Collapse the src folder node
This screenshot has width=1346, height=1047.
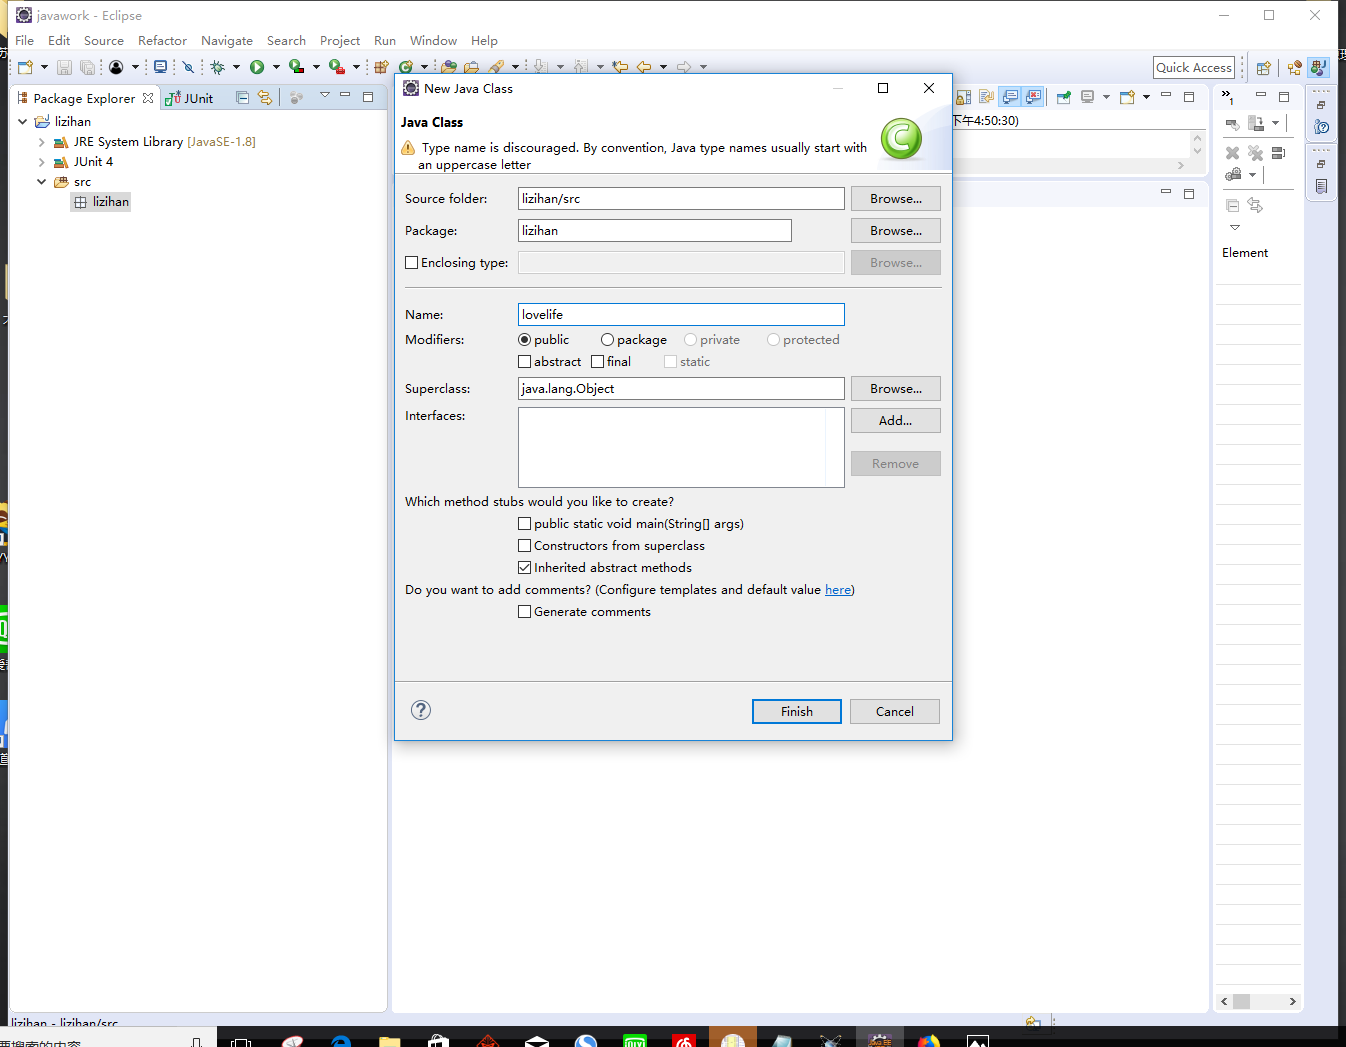pyautogui.click(x=42, y=182)
